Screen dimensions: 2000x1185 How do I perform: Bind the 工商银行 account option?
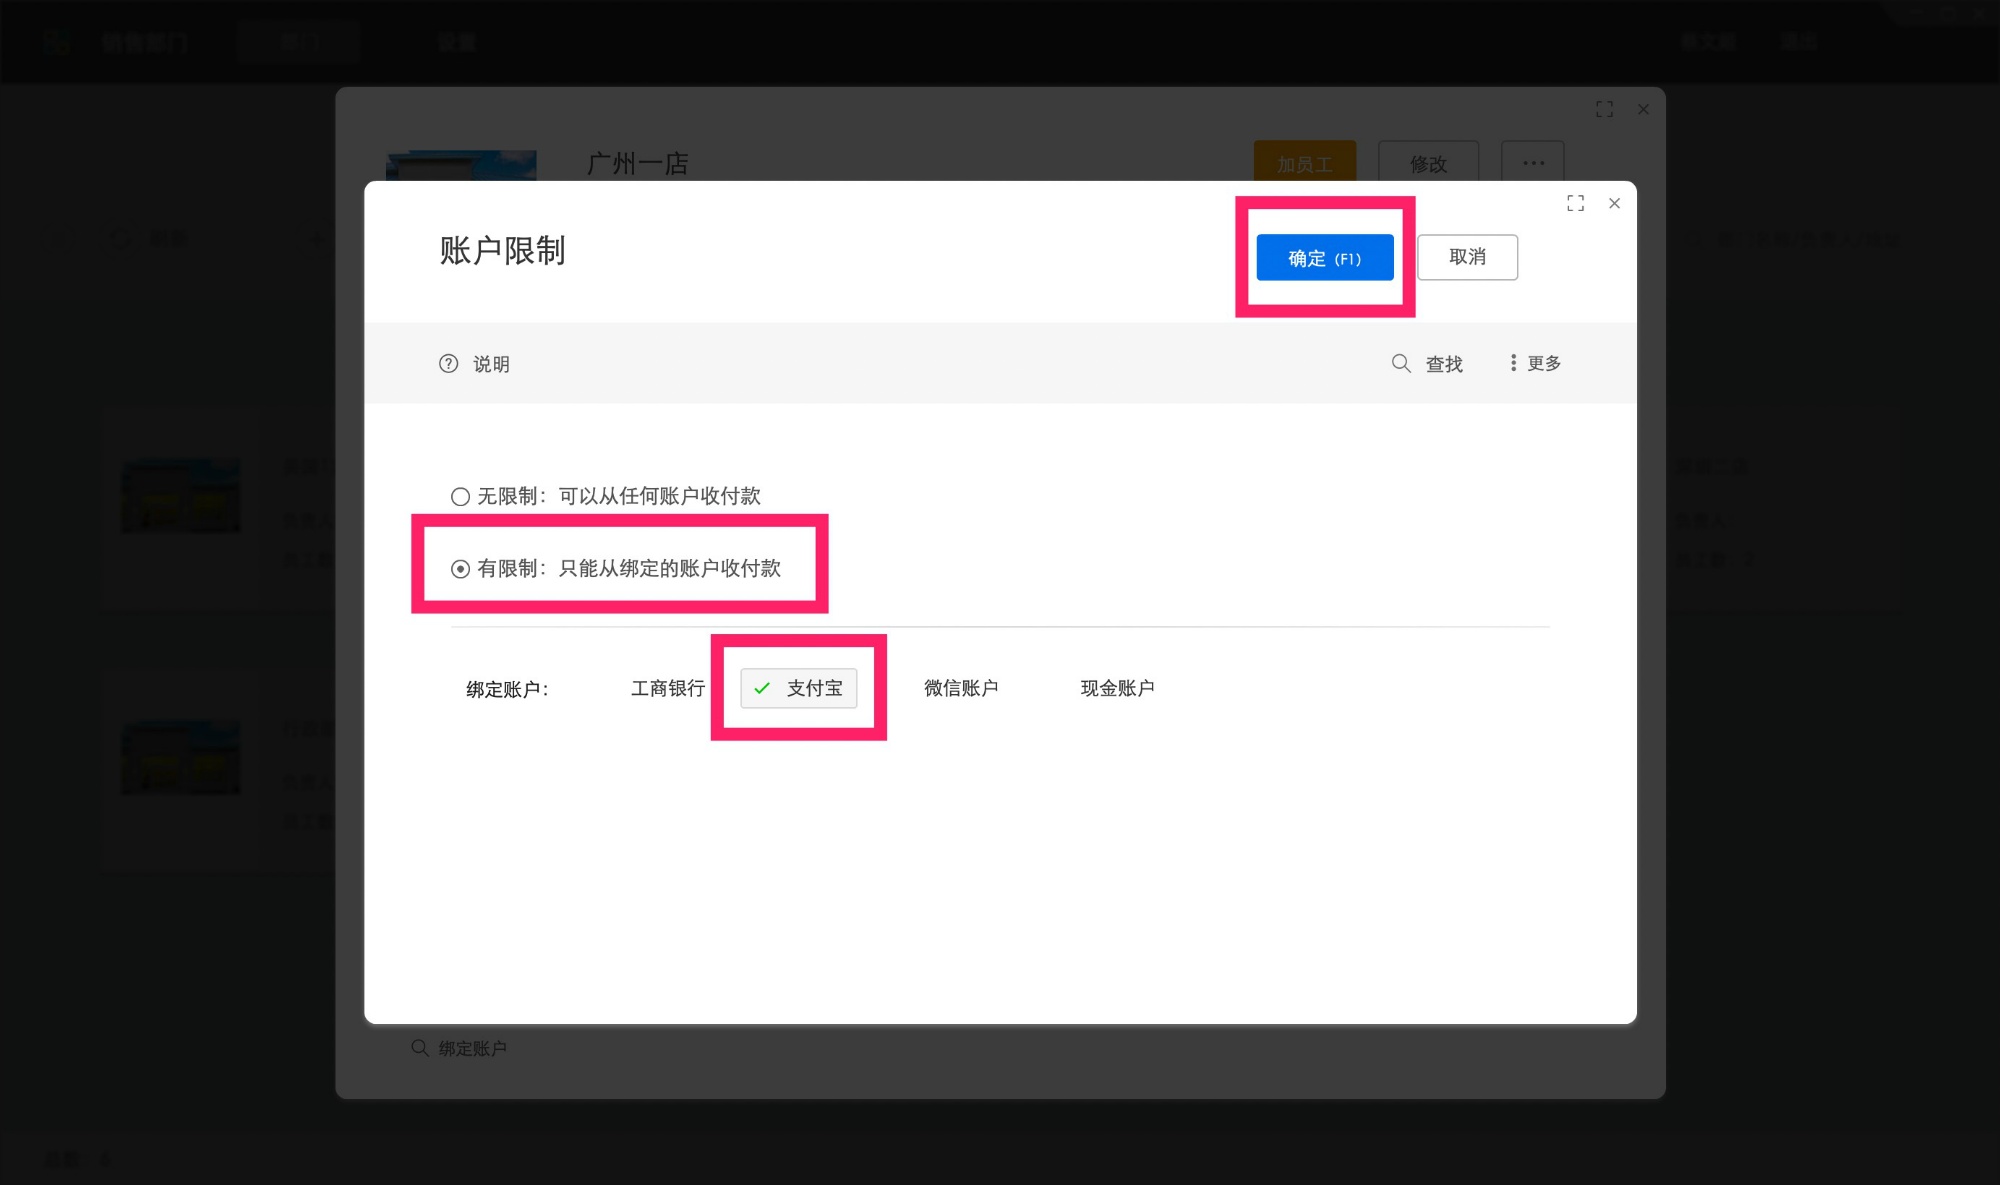coord(668,688)
